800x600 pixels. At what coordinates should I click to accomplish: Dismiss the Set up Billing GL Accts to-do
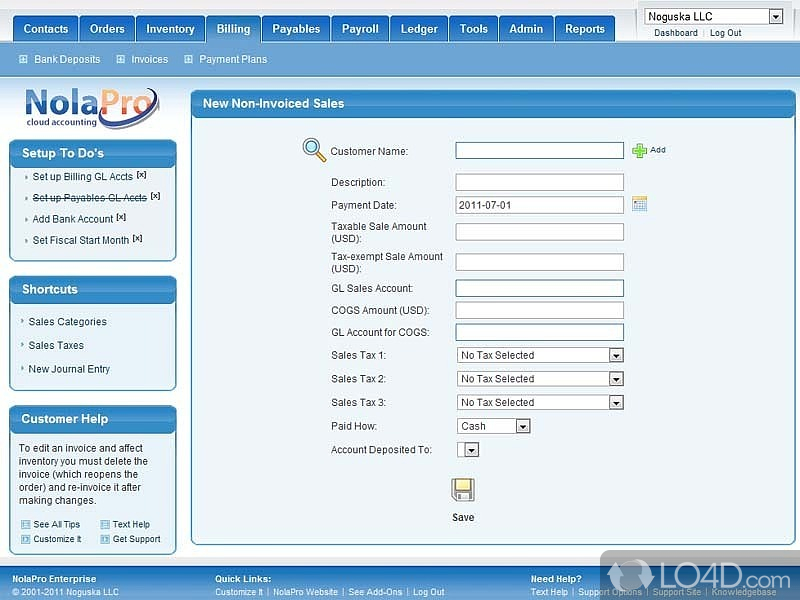[142, 175]
